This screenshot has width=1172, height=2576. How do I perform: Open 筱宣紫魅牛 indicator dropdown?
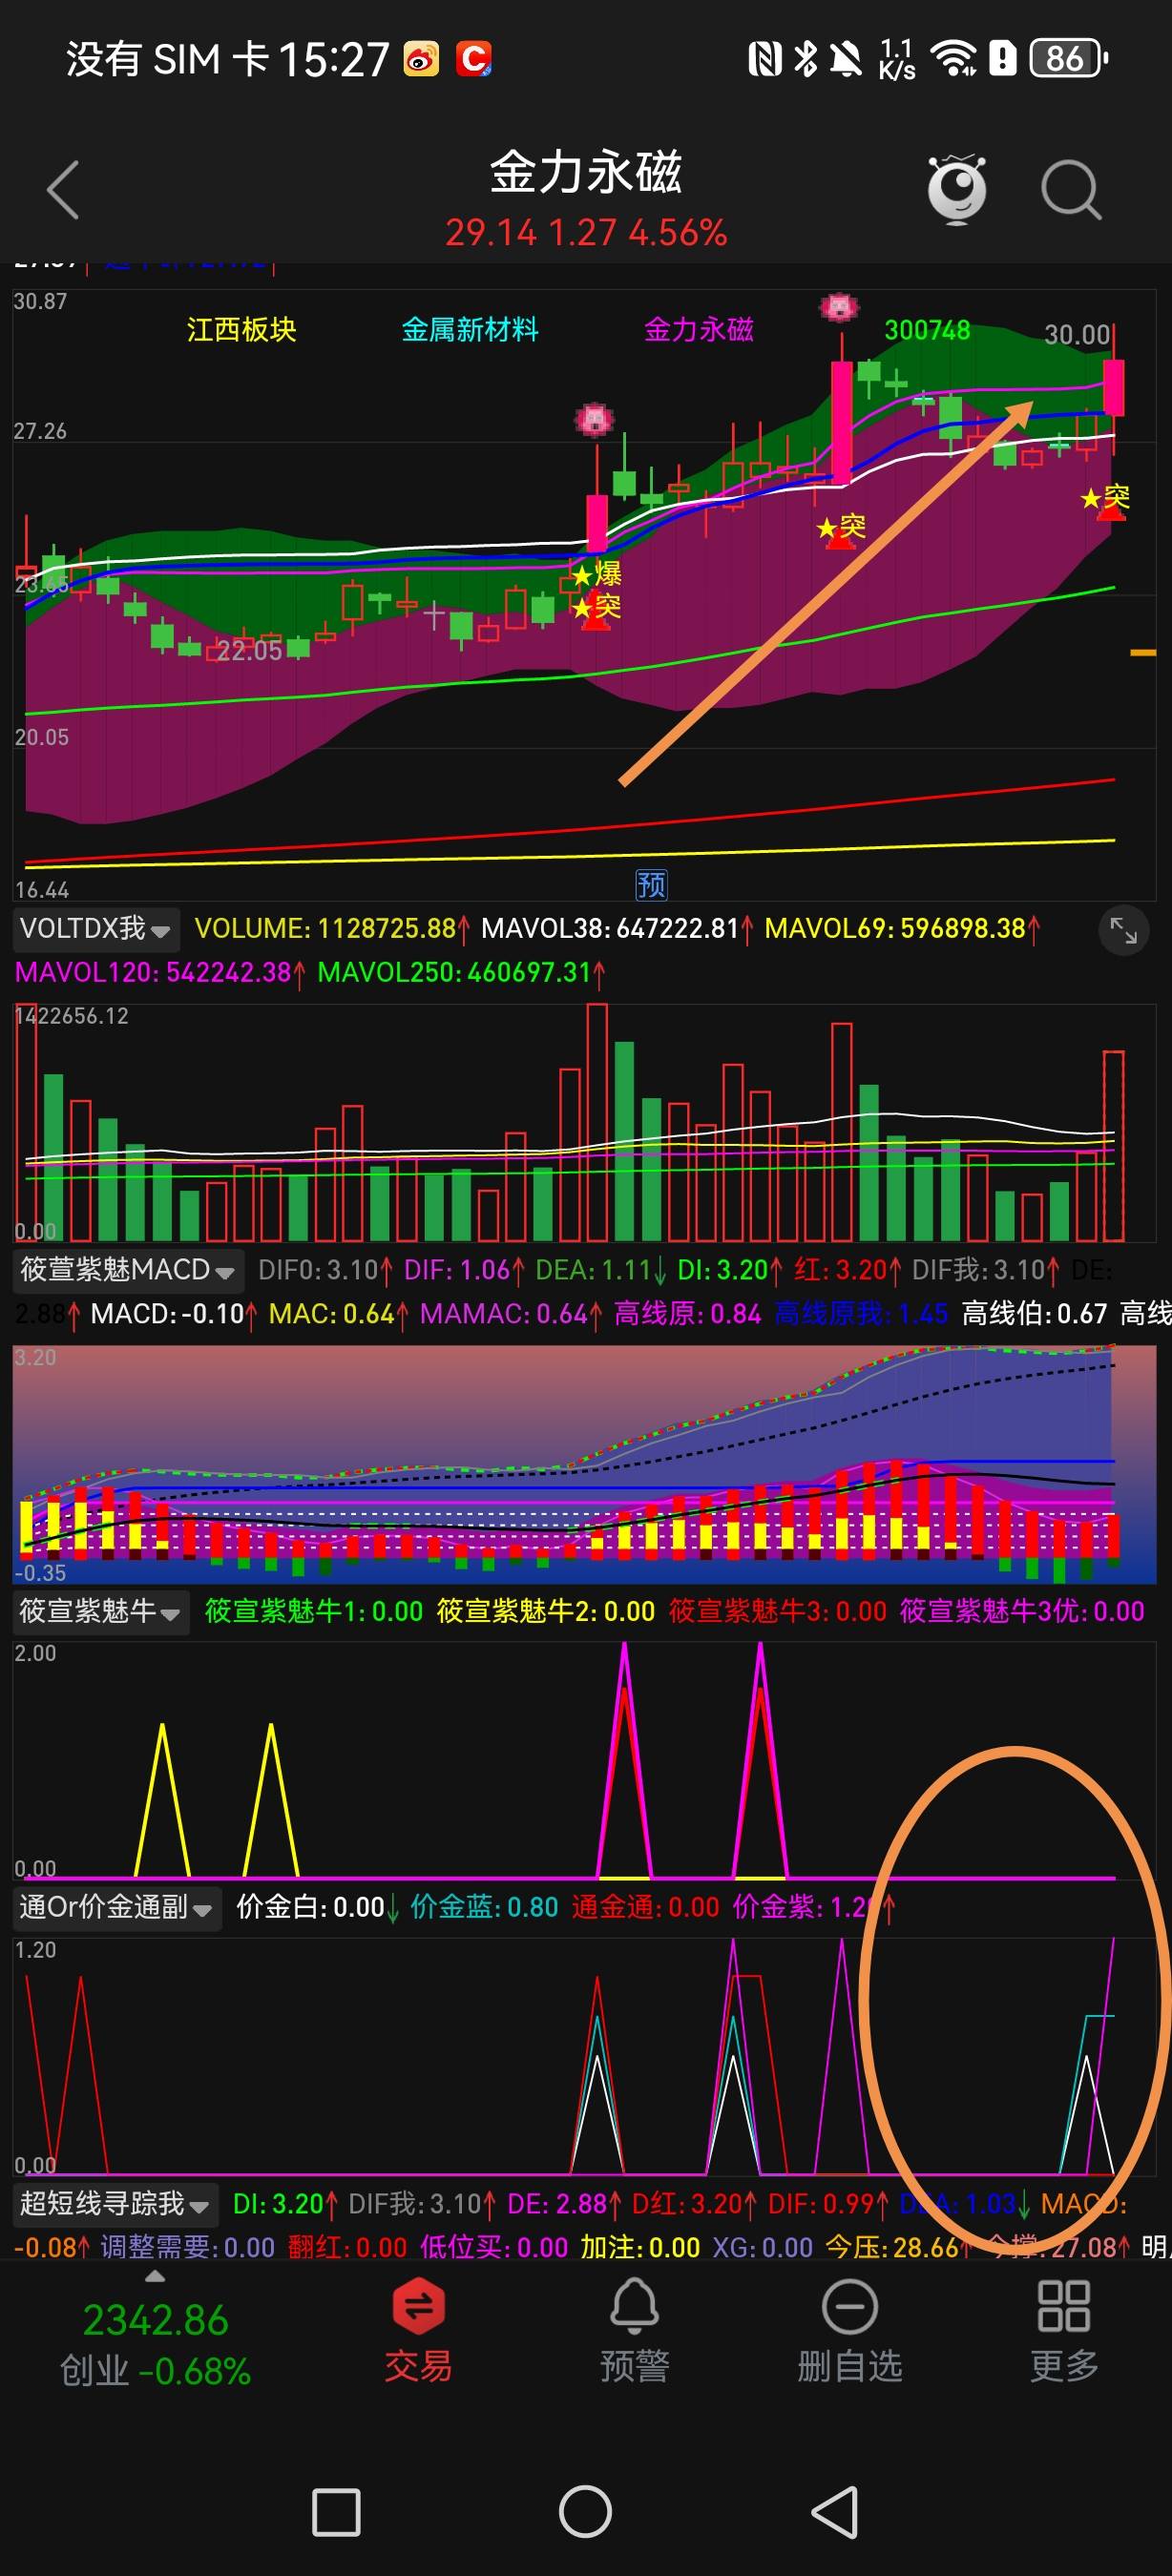pyautogui.click(x=100, y=1611)
